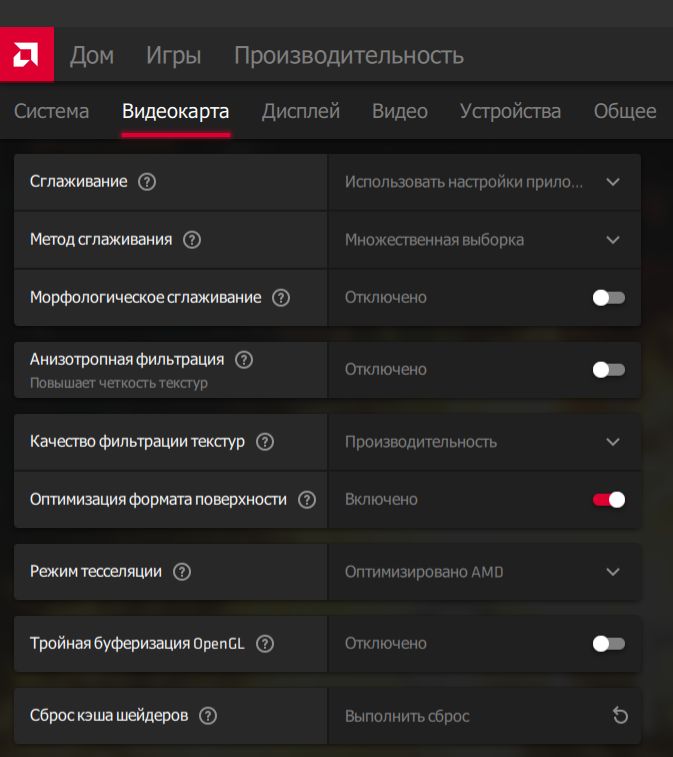Go to Производительность section
Viewport: 673px width, 757px height.
[x=348, y=55]
